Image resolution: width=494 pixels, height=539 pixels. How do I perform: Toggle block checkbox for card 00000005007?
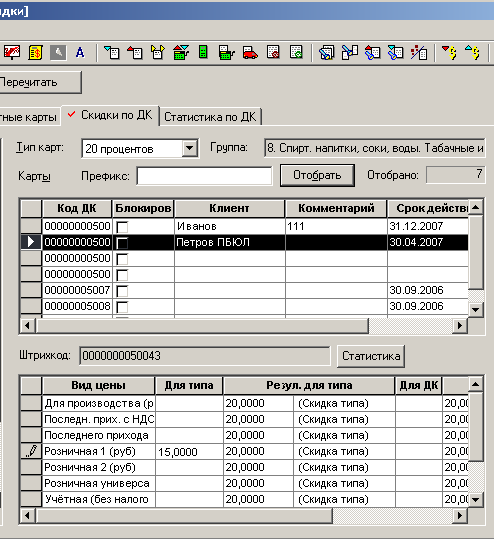(x=122, y=291)
